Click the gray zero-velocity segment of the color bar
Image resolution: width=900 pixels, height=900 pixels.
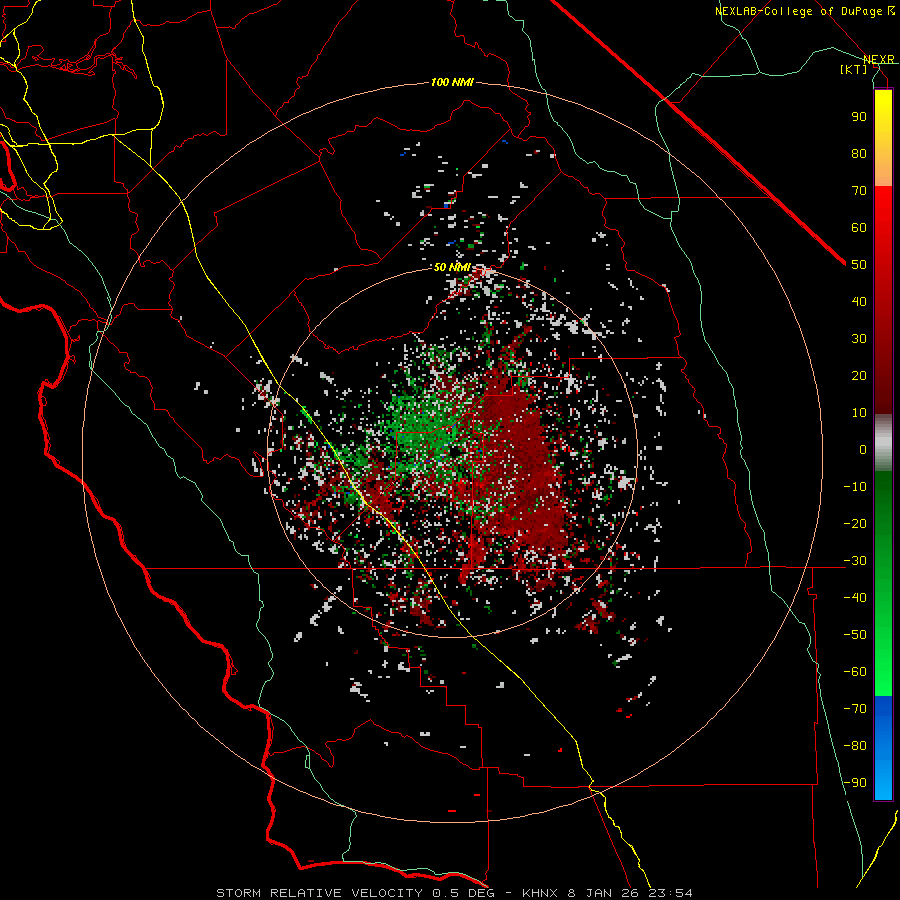tap(883, 443)
